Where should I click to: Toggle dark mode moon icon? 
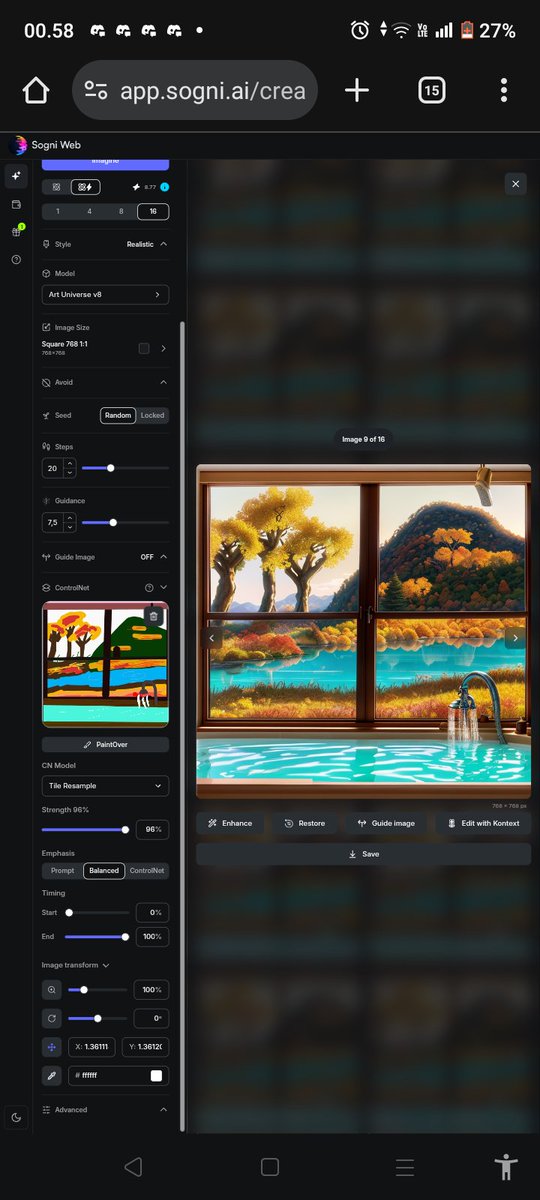coord(16,1117)
